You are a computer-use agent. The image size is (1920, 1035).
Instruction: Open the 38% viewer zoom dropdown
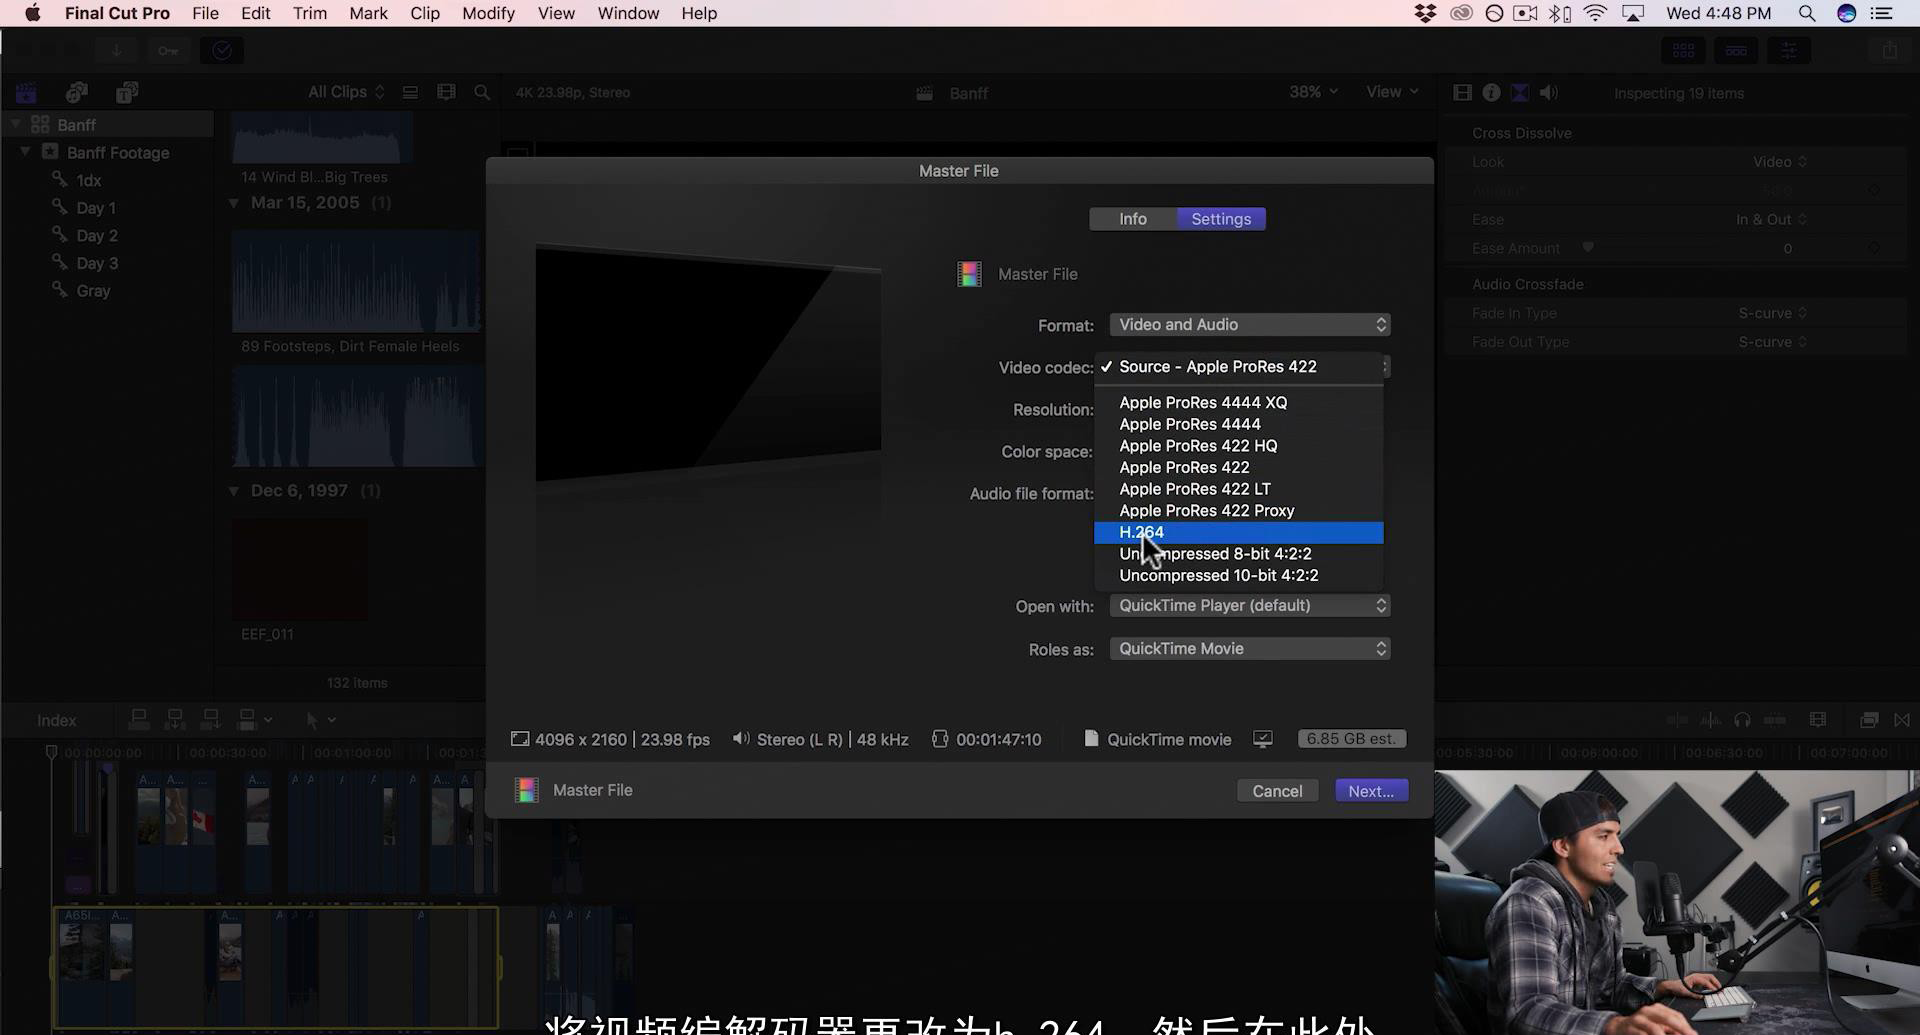1313,92
